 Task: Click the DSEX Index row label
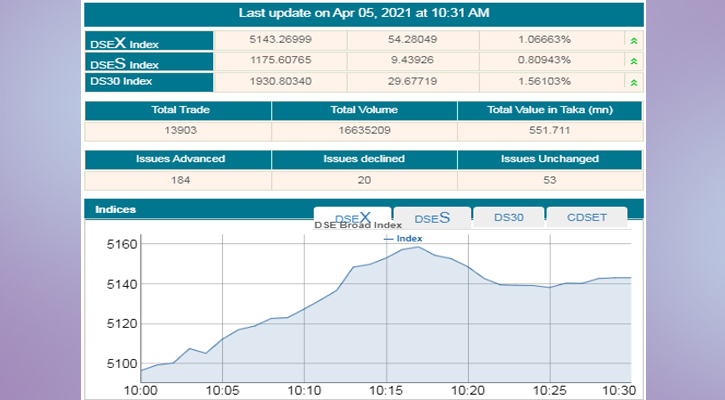click(x=149, y=42)
